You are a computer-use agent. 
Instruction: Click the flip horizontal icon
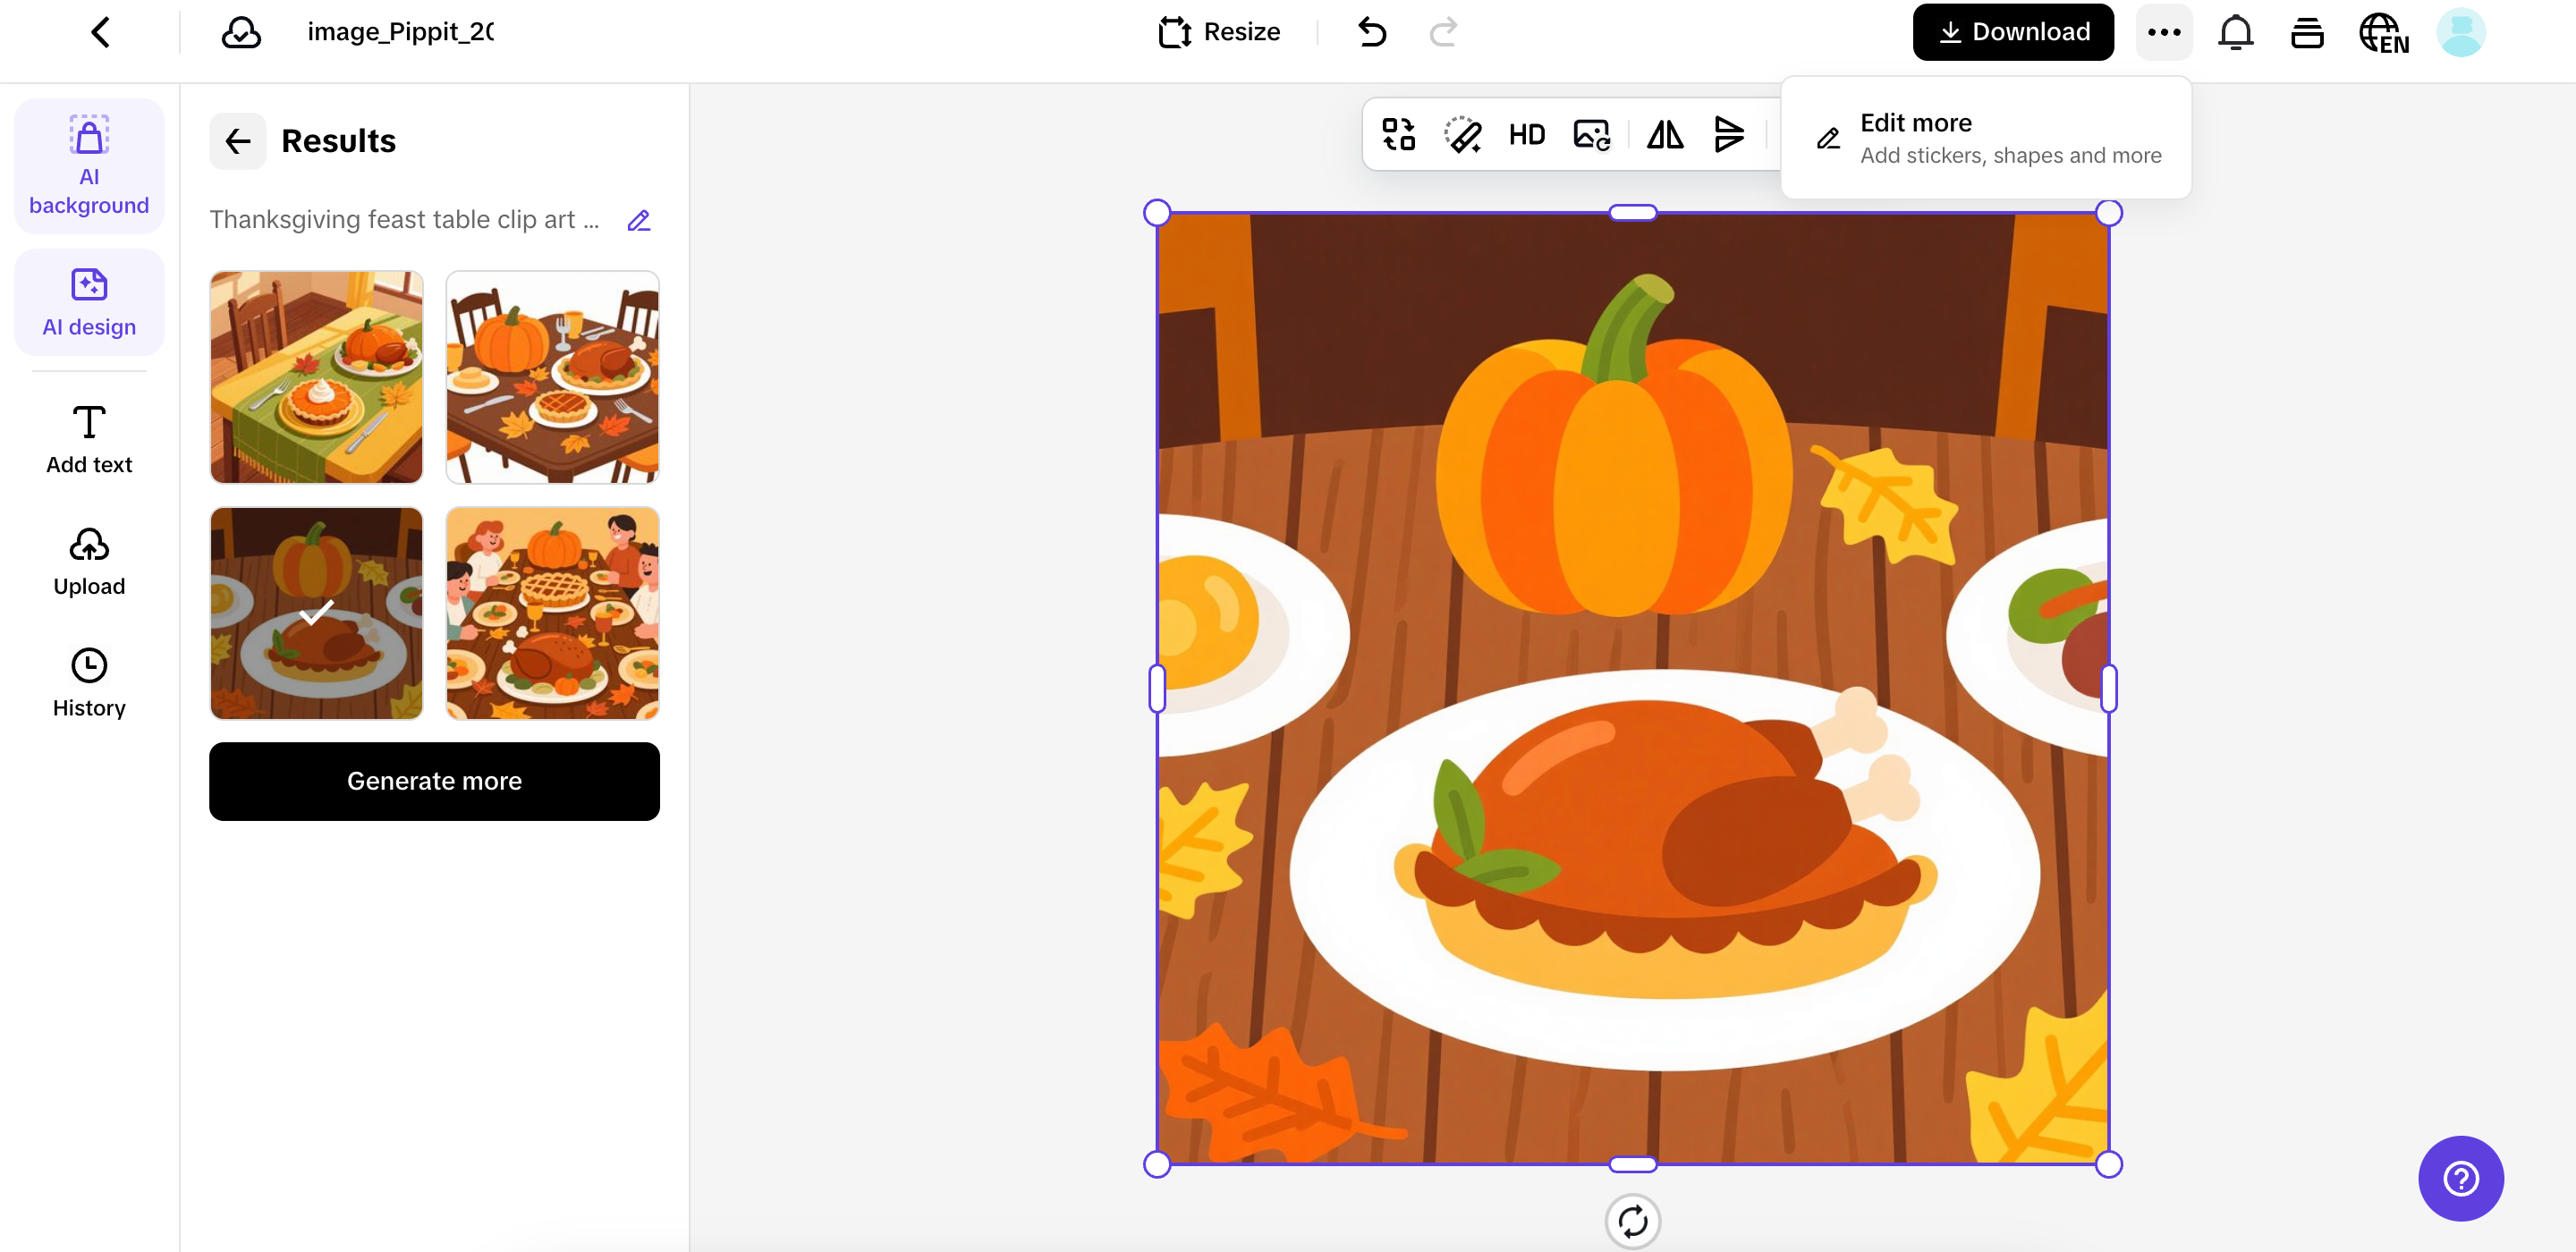click(1664, 135)
